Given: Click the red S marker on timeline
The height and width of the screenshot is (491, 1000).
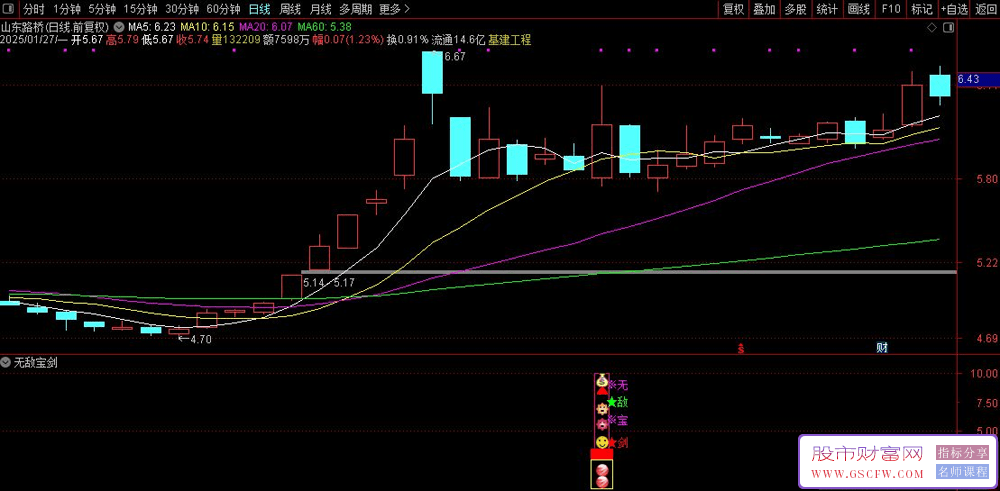Looking at the screenshot, I should [740, 348].
